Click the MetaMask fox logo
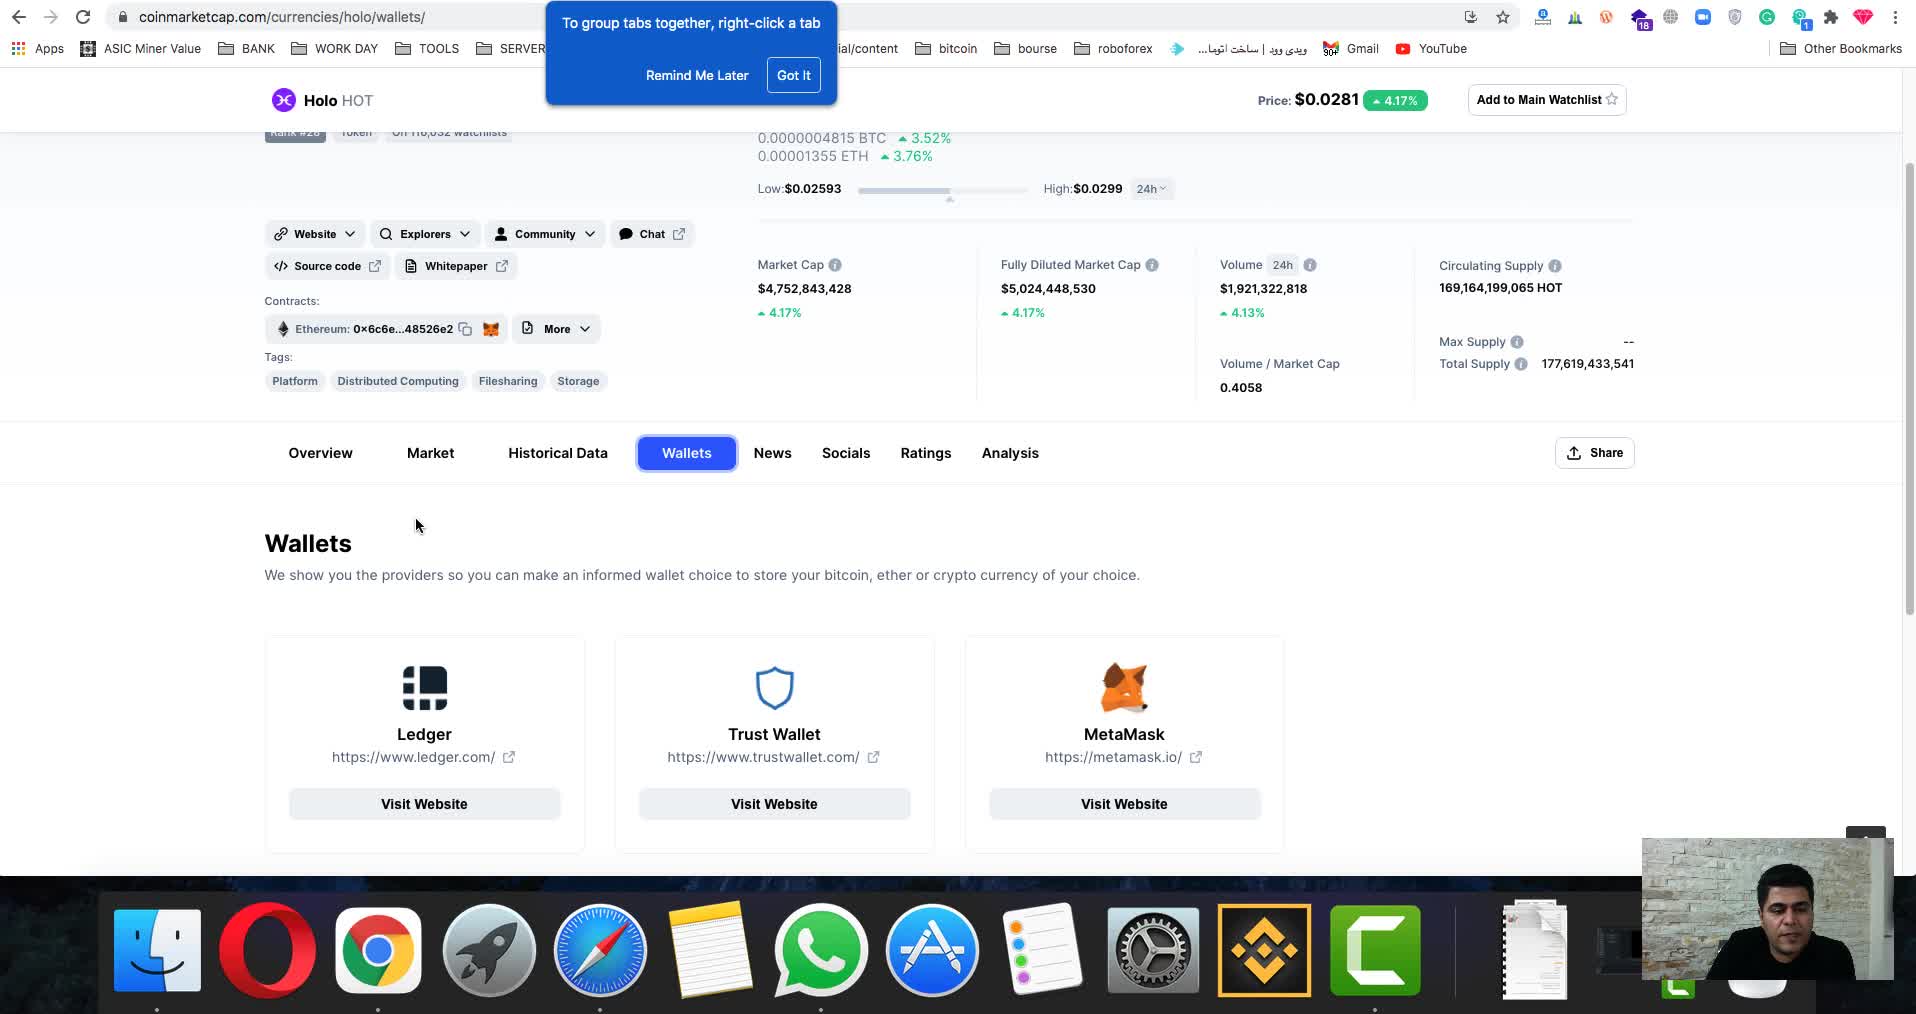This screenshot has height=1014, width=1916. coord(1124,687)
